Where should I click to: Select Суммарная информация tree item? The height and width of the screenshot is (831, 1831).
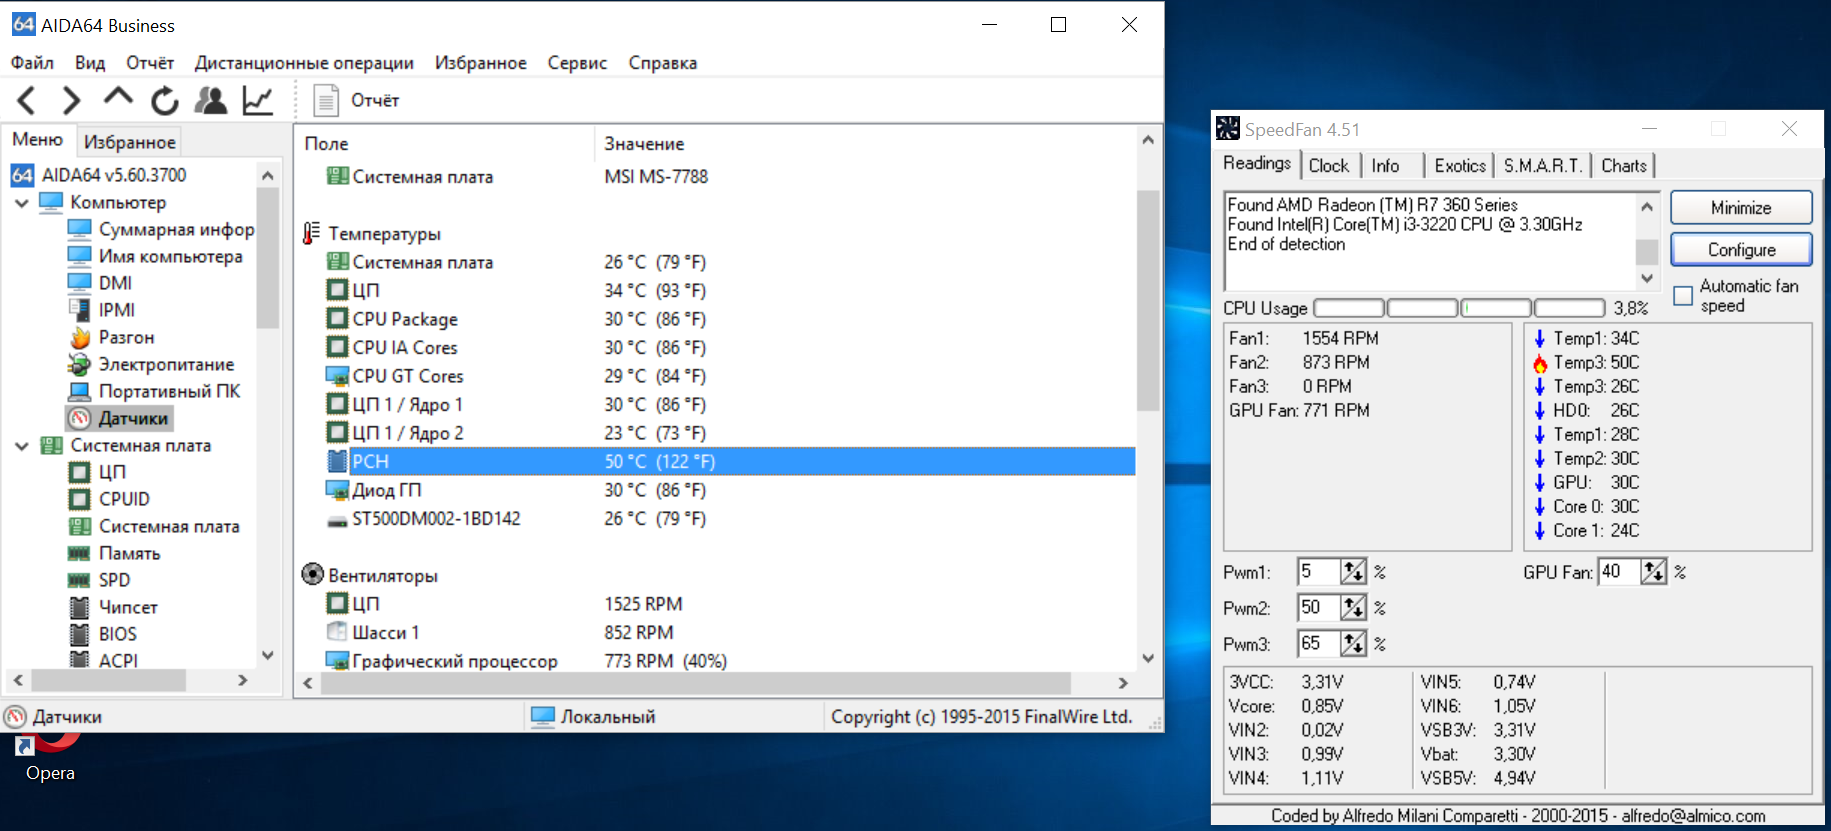point(161,230)
